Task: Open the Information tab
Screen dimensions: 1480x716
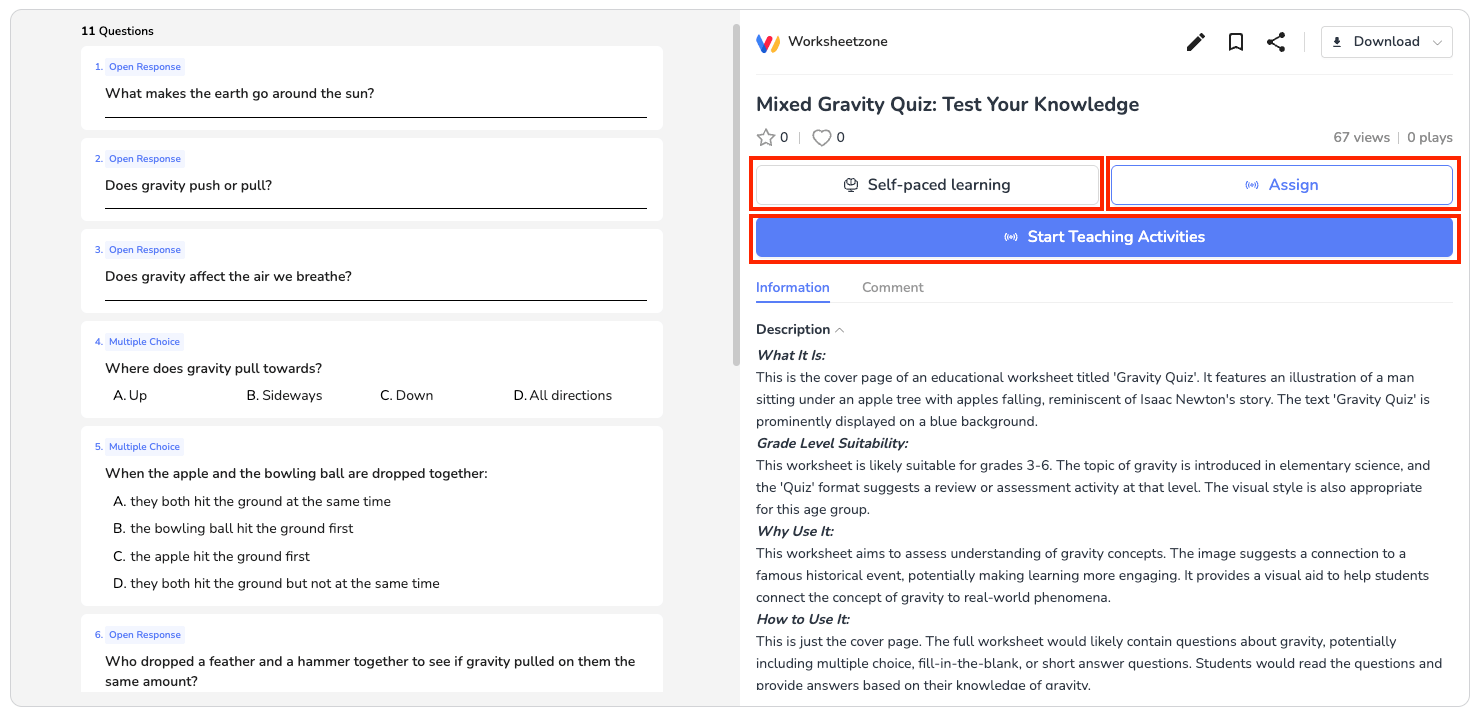Action: [792, 287]
